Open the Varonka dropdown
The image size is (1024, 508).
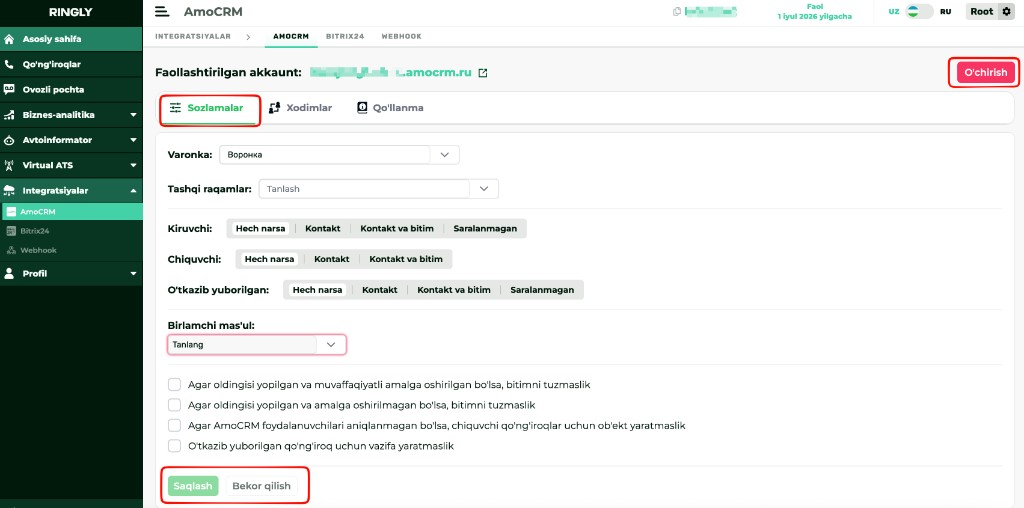(340, 155)
